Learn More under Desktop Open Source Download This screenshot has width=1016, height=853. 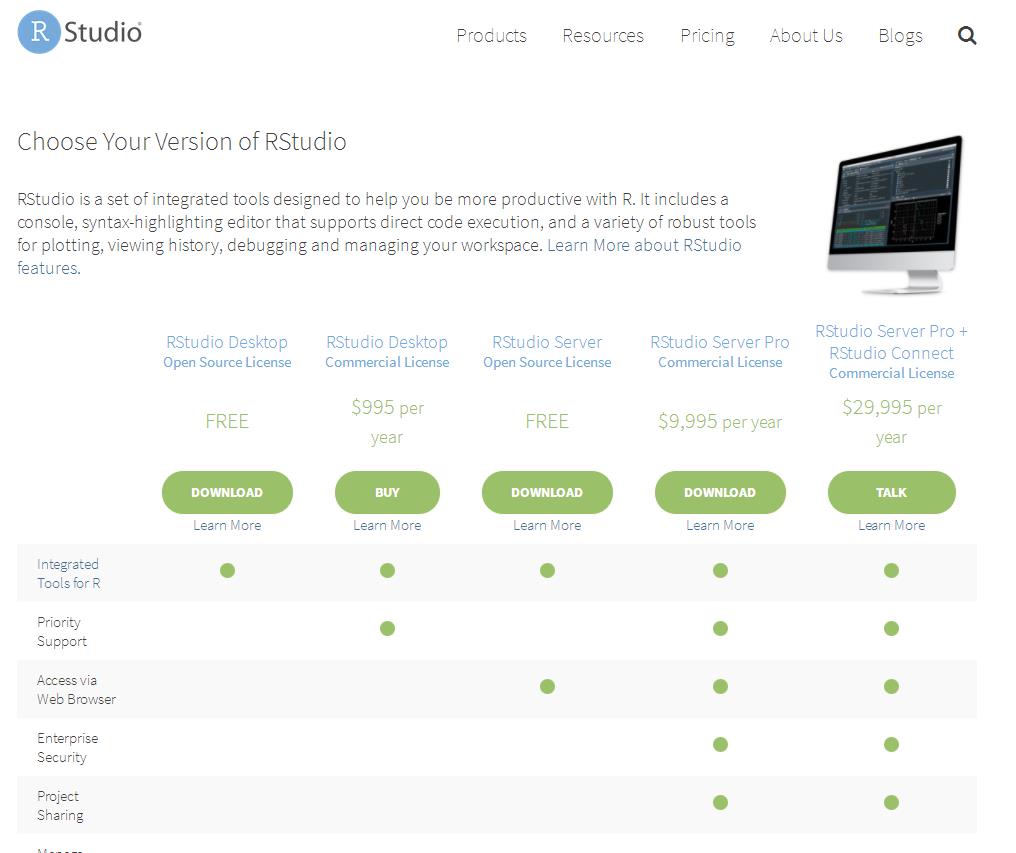click(x=227, y=525)
